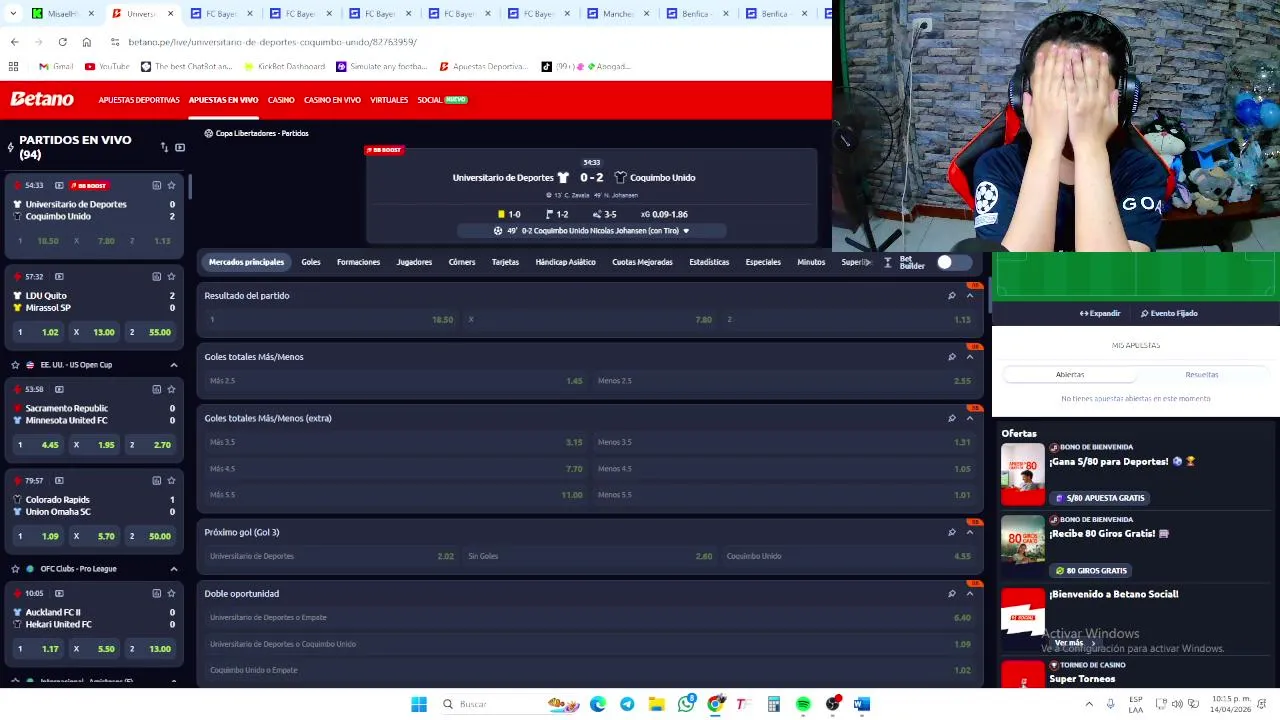Open stats icon for Sacramento Republic match
This screenshot has width=1280, height=720.
point(156,389)
